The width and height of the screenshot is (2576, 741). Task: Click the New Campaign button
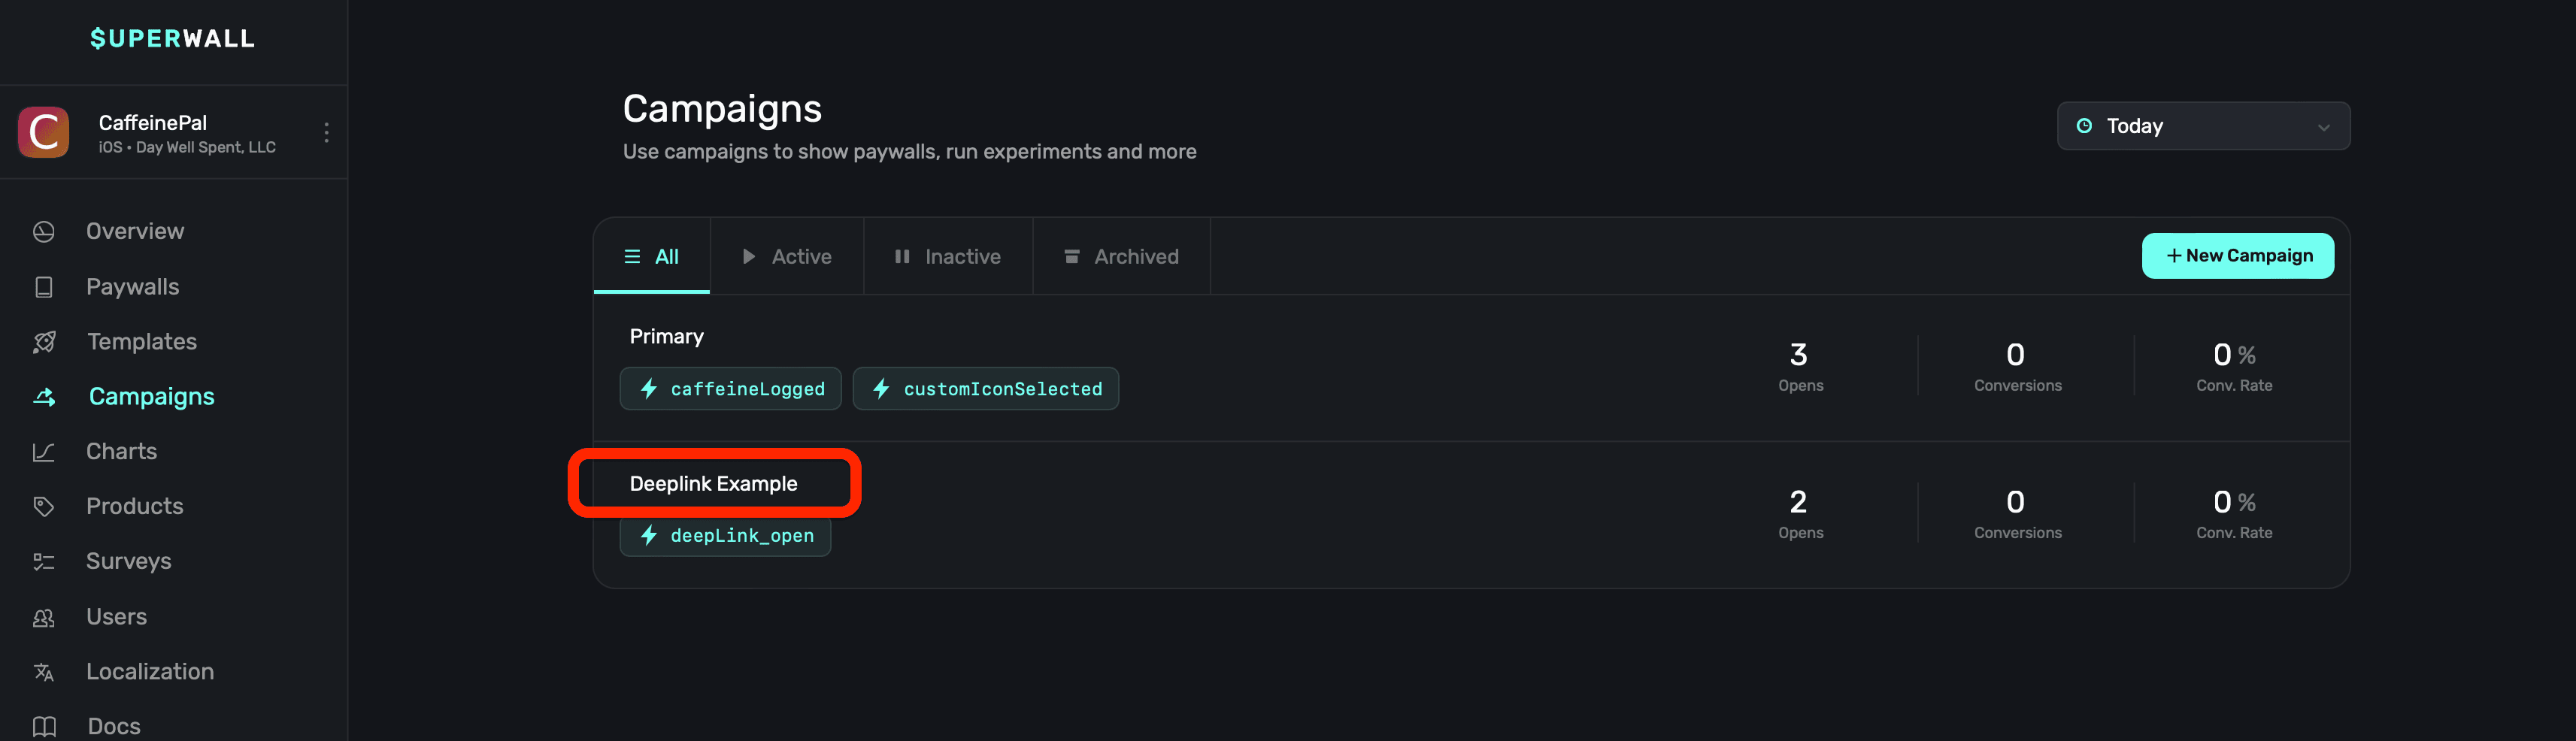coord(2237,256)
